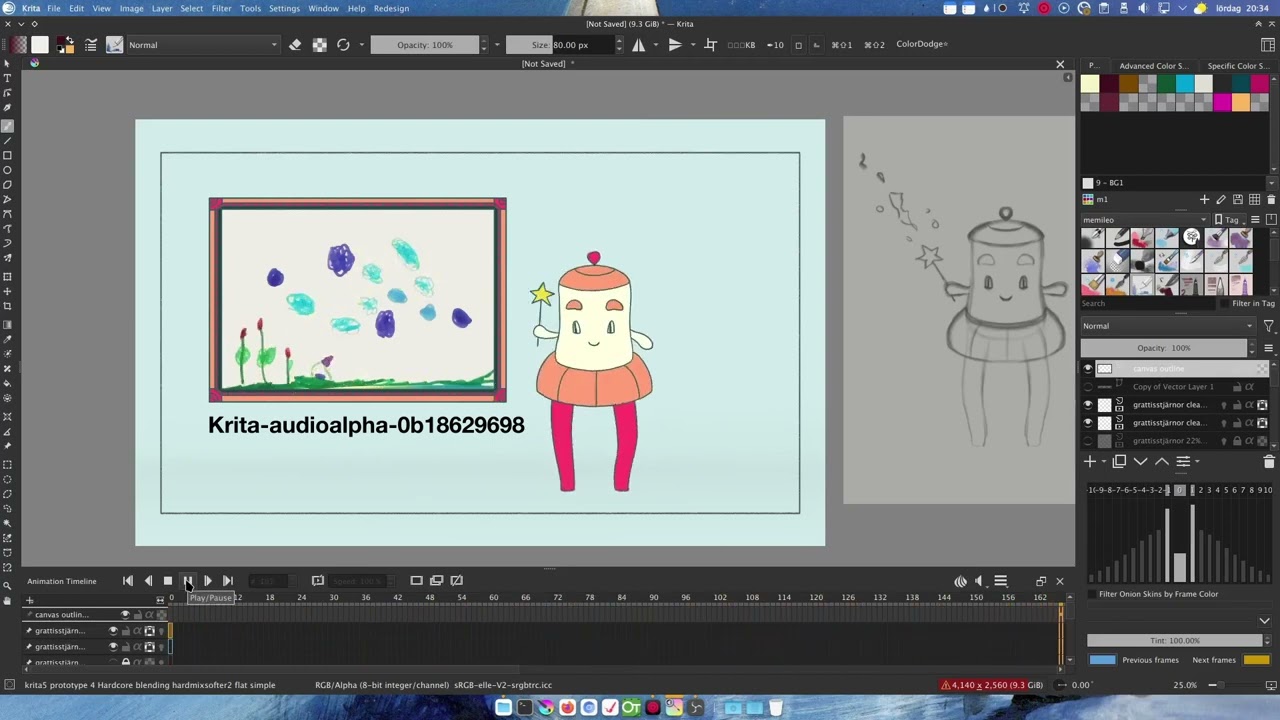Click the horizontal mirror tool icon

click(x=638, y=45)
